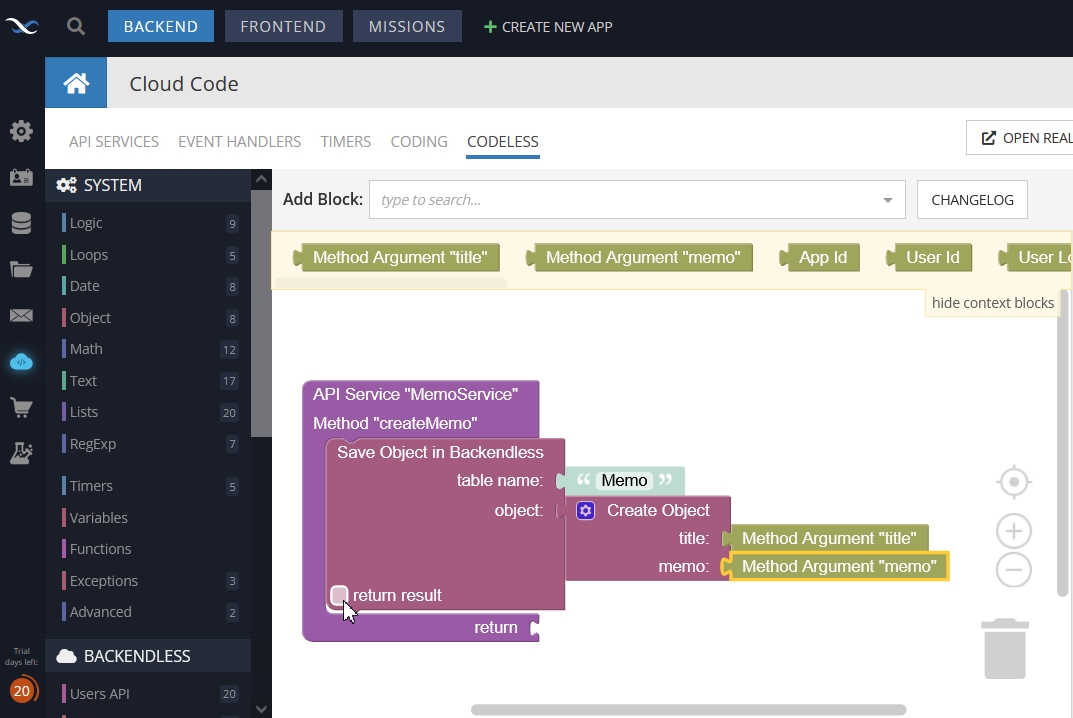Click the context blocks horizontal scrollbar
The width and height of the screenshot is (1073, 718).
(x=391, y=283)
